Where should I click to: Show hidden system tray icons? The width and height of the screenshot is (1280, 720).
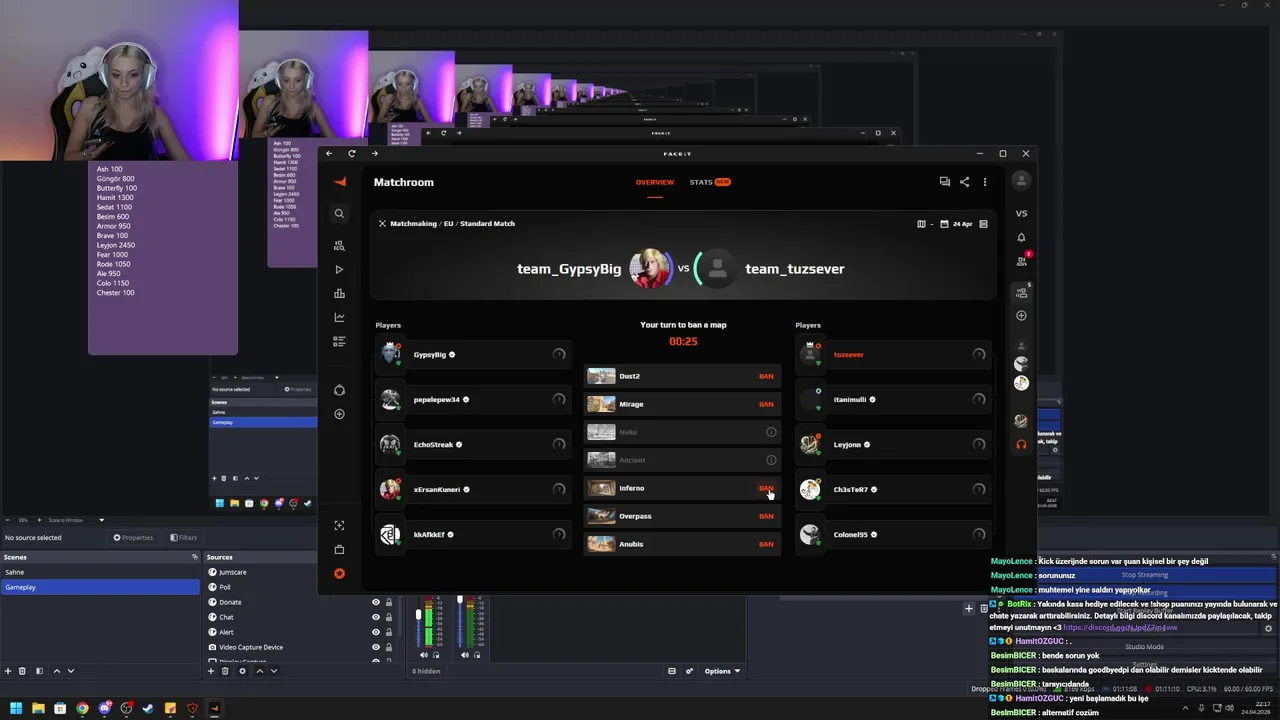[1184, 708]
